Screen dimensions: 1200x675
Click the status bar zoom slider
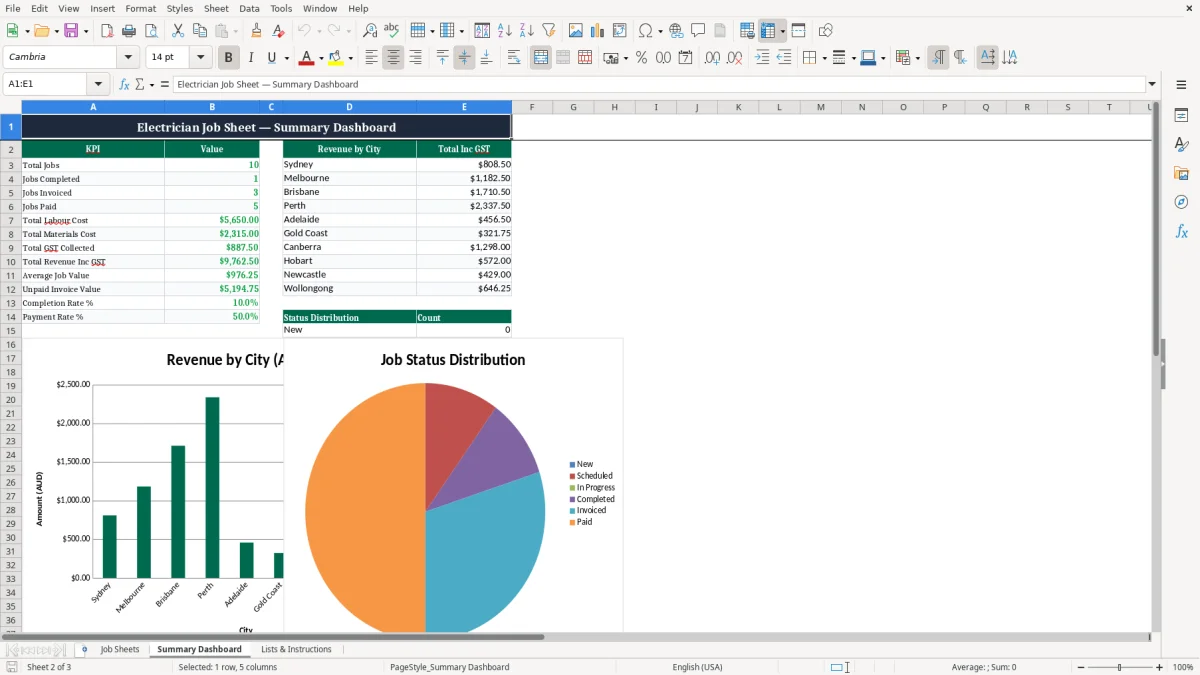(x=1120, y=667)
